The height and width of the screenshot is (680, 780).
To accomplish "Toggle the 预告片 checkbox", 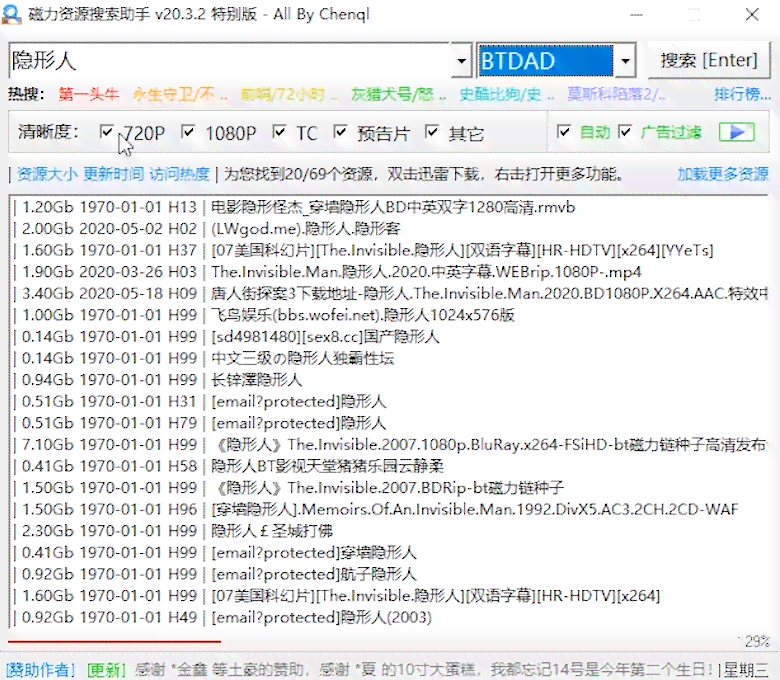I will pyautogui.click(x=340, y=132).
